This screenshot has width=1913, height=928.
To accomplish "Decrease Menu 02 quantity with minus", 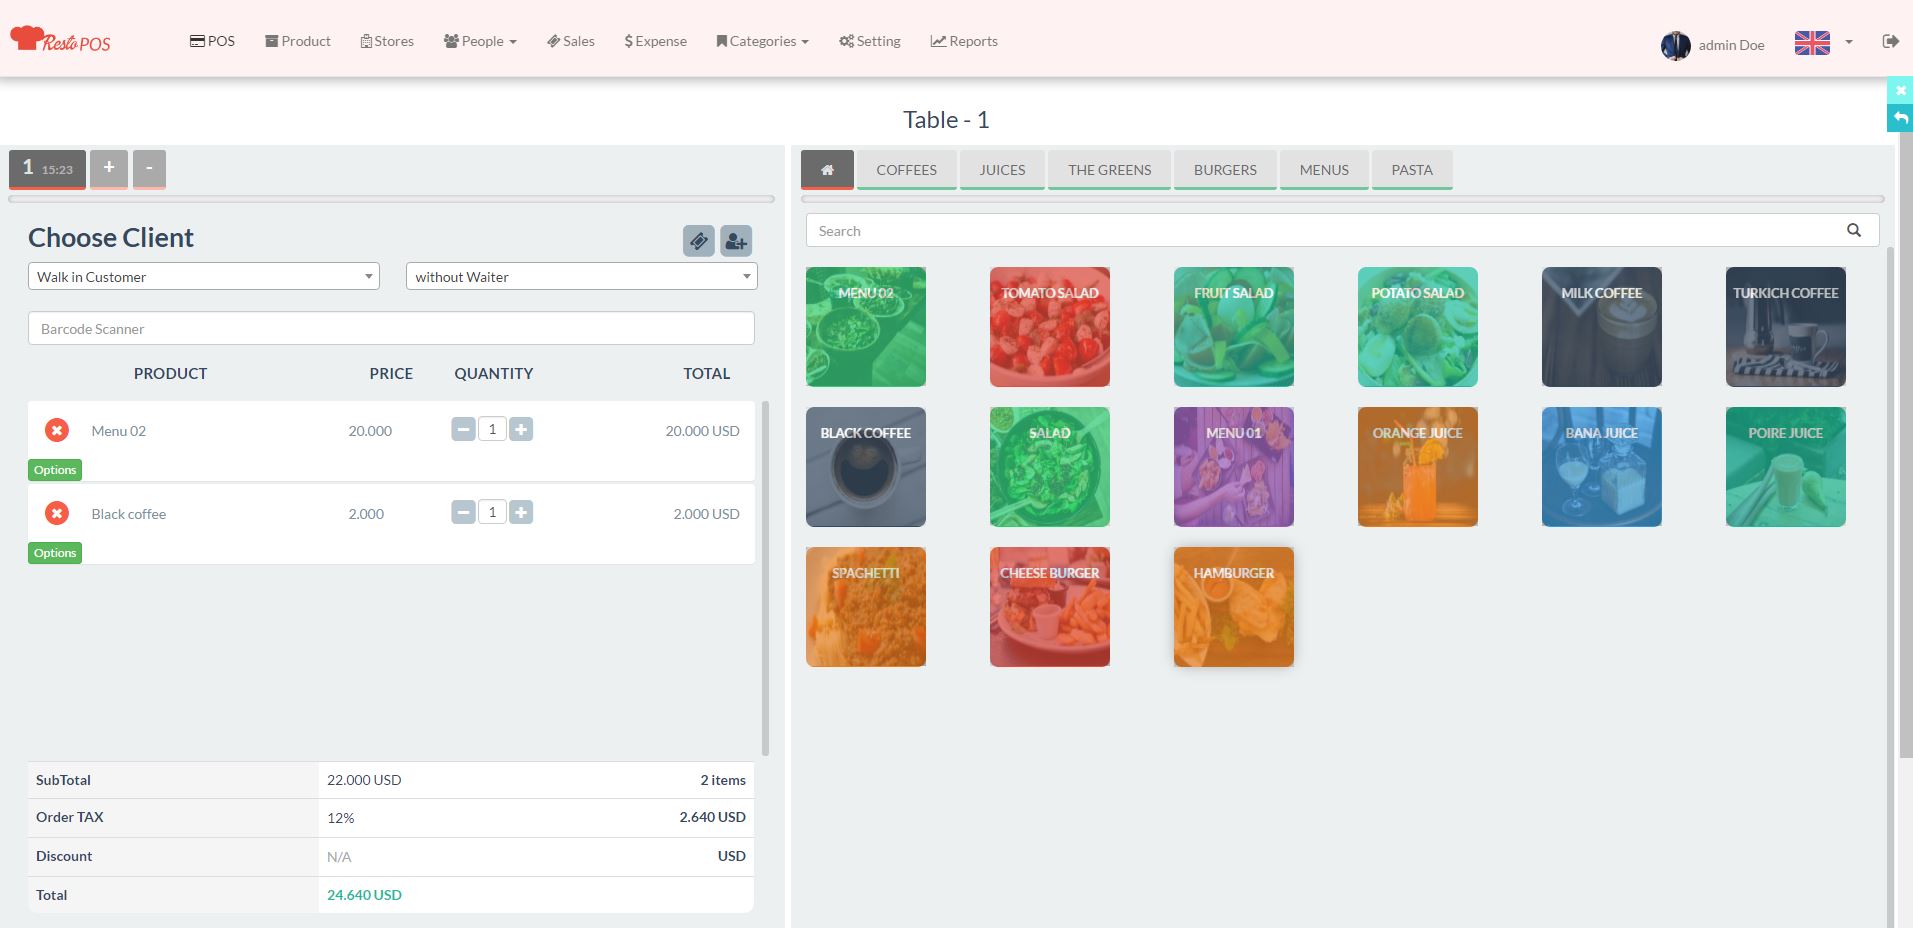I will pos(463,430).
